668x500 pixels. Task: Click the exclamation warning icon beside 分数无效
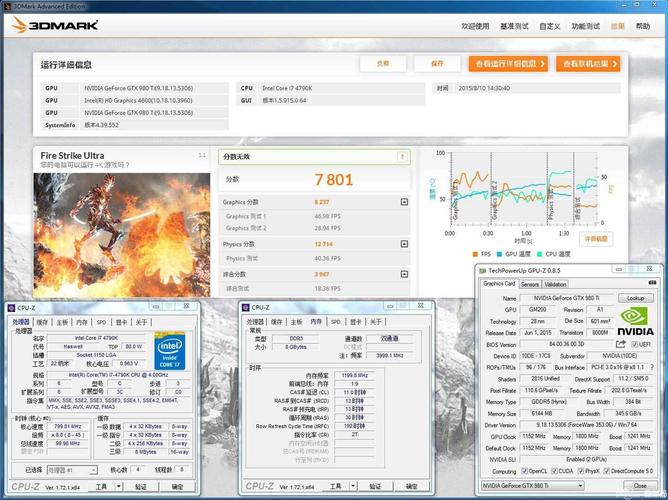(402, 157)
